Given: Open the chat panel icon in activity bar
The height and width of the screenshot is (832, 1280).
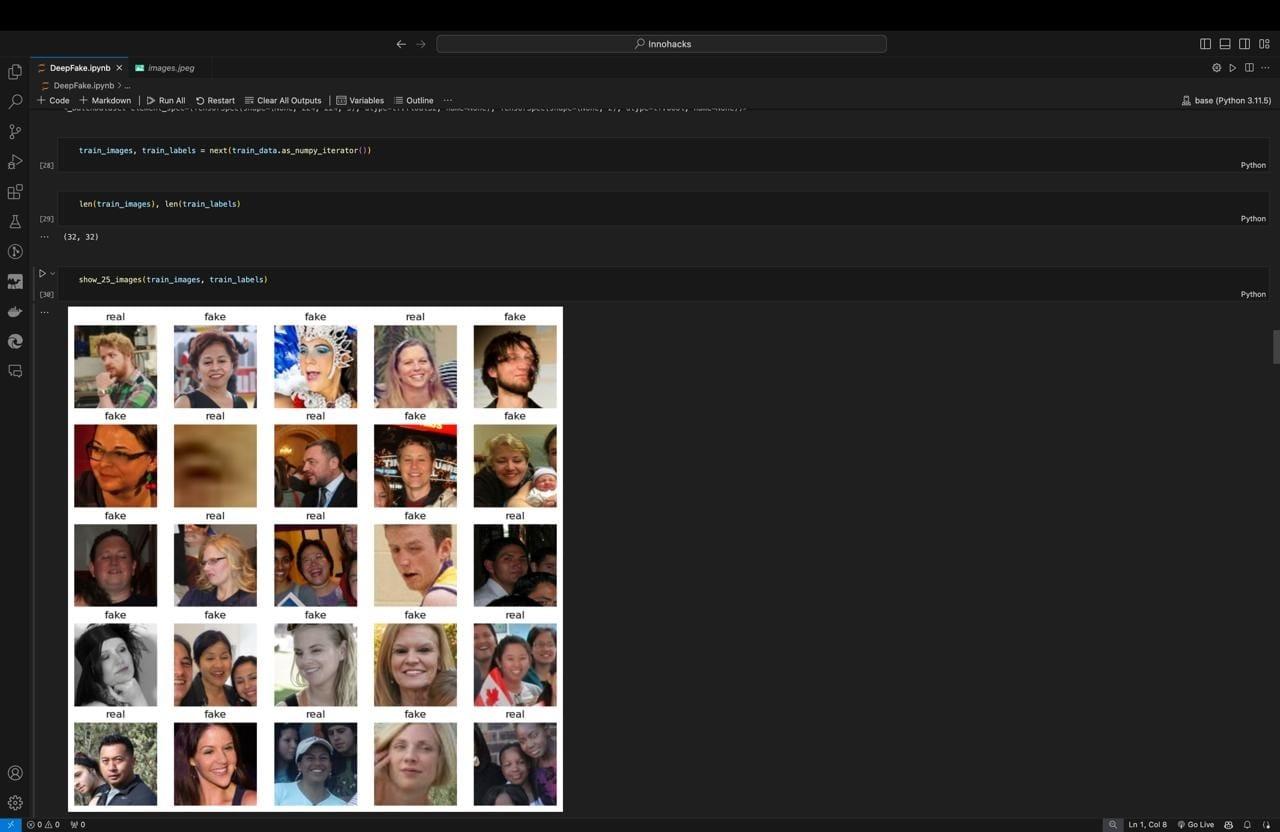Looking at the screenshot, I should point(15,371).
